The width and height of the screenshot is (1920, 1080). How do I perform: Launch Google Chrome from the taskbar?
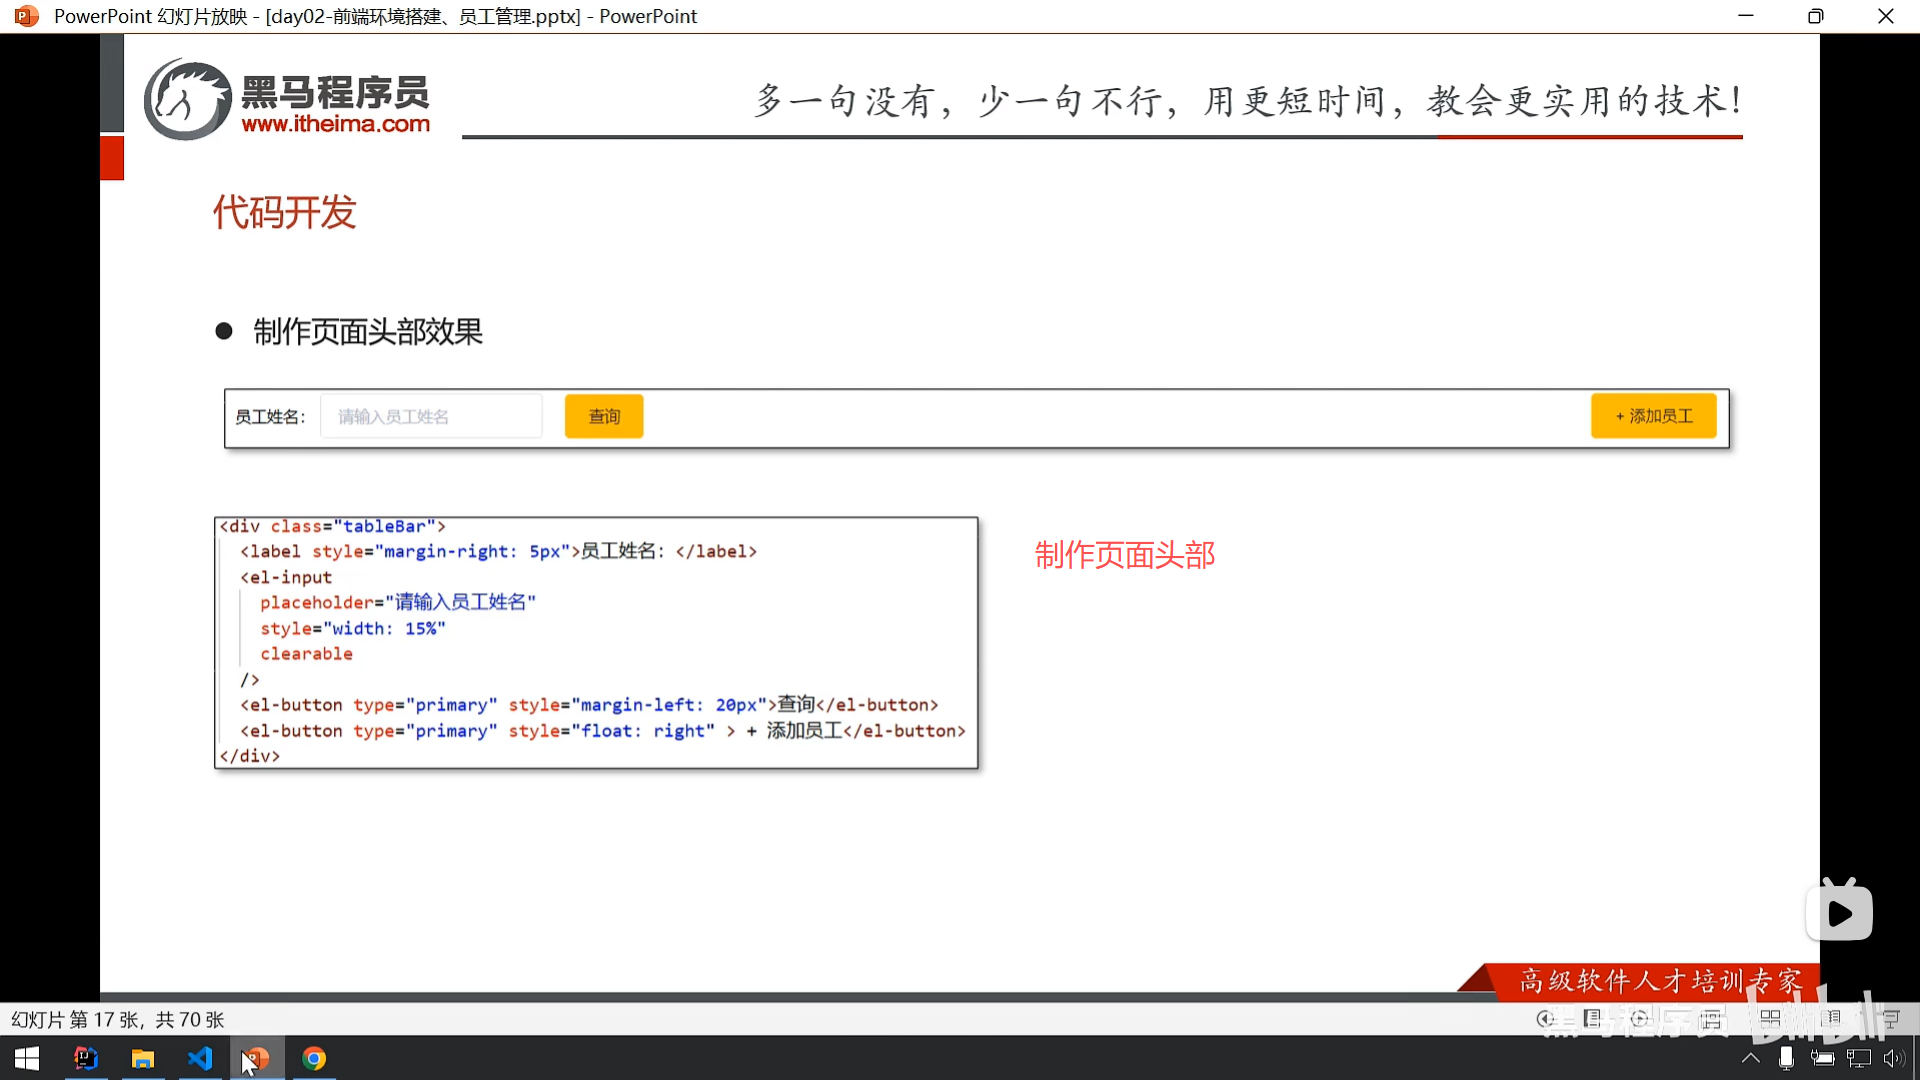[314, 1058]
